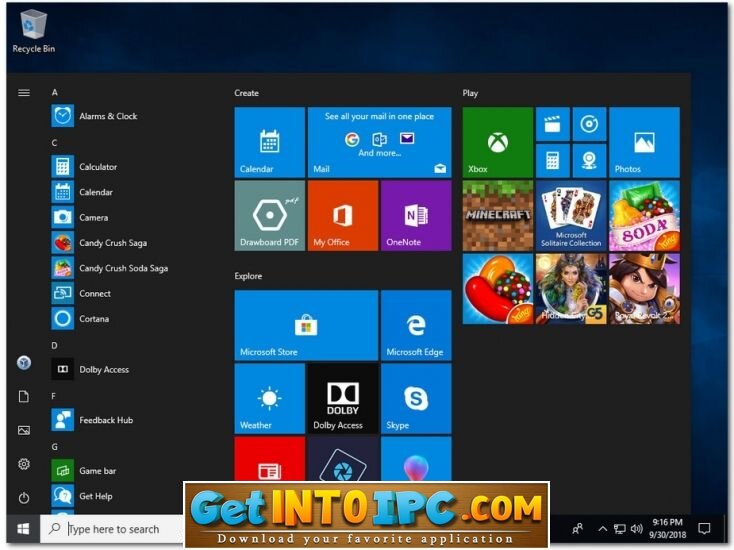
Task: Open Documents from Start sidebar
Action: [x=24, y=396]
